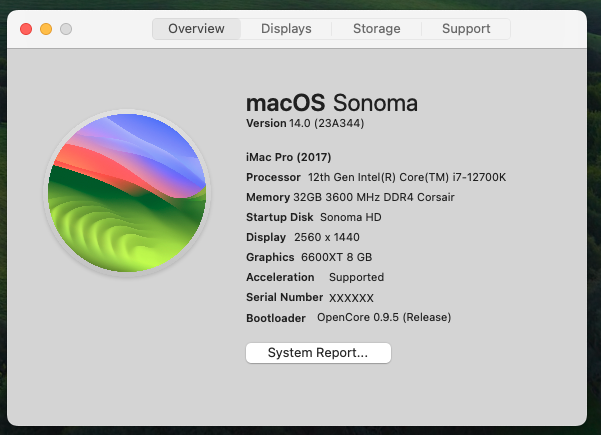Close the About This Mac window
The image size is (601, 435).
[26, 29]
